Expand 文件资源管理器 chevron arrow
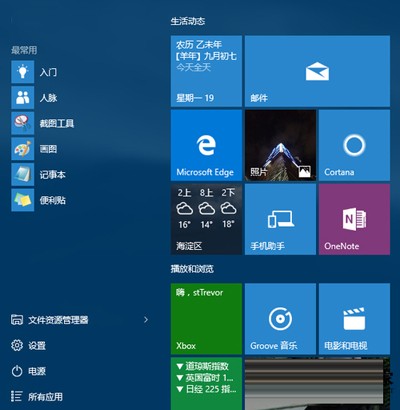Viewport: 400px width, 410px height. click(x=146, y=320)
